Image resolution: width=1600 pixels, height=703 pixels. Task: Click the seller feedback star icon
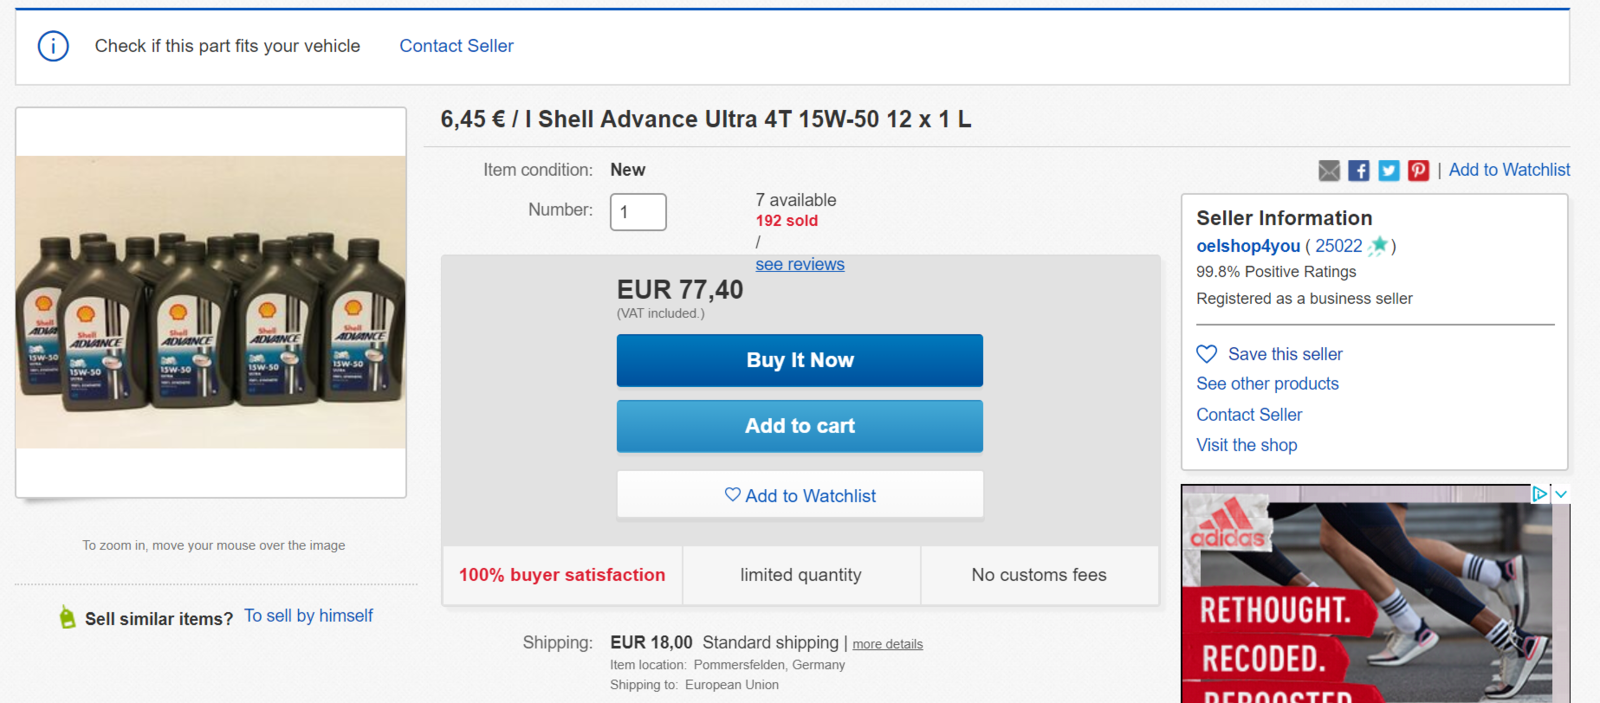(x=1379, y=246)
